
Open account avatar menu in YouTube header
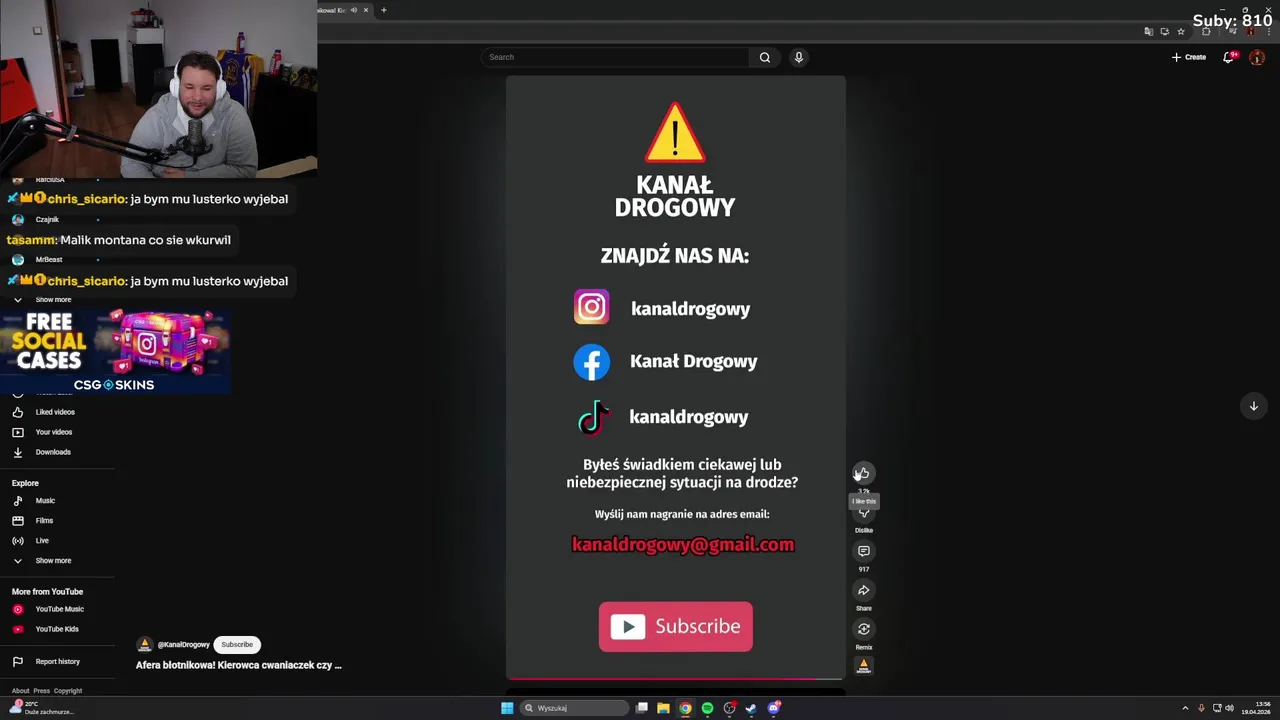(1257, 57)
